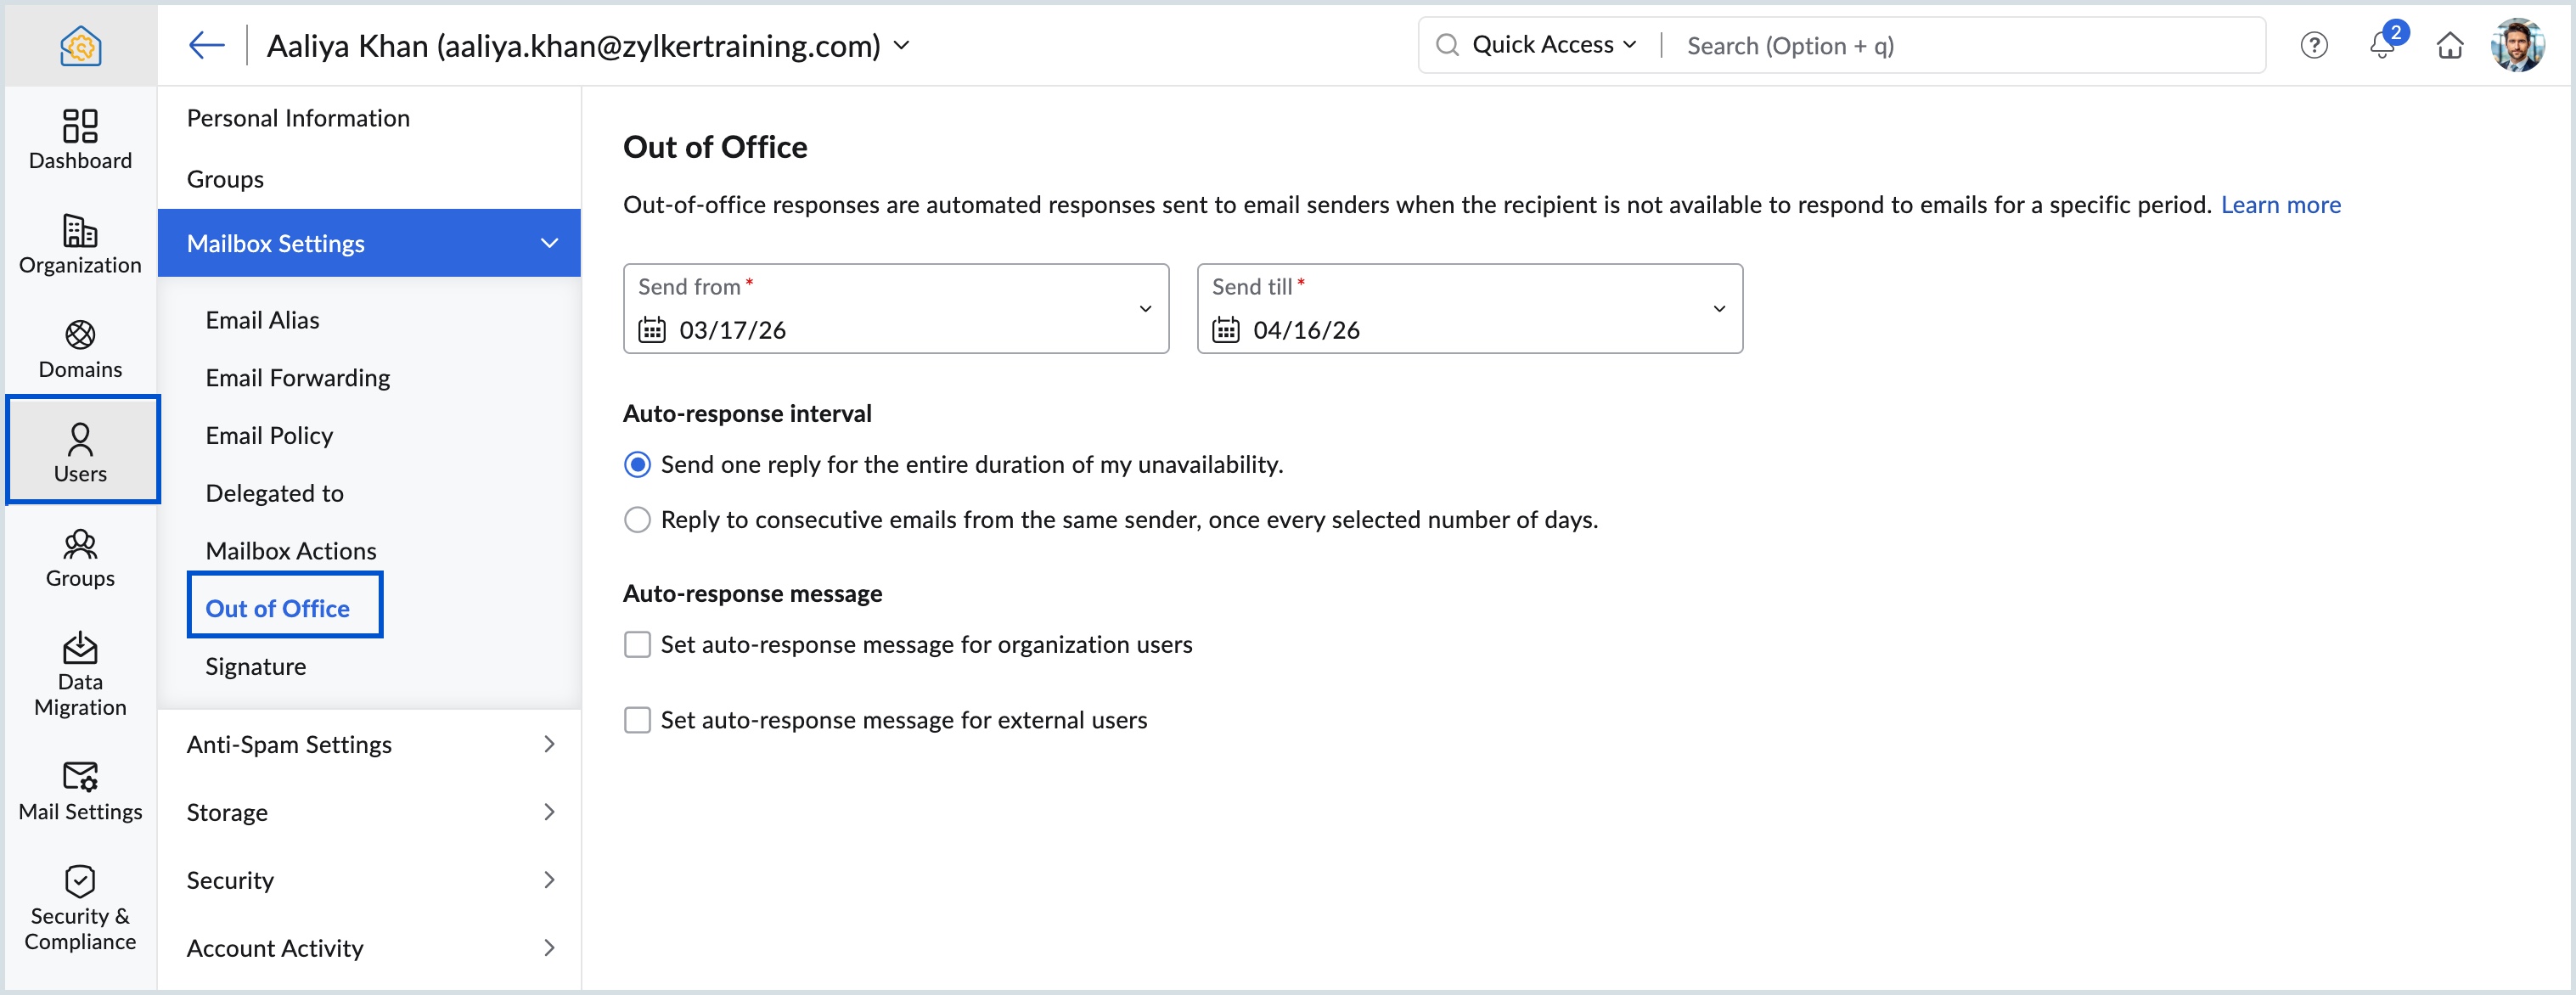This screenshot has width=2576, height=995.
Task: Open the Email Forwarding menu item
Action: [x=298, y=378]
